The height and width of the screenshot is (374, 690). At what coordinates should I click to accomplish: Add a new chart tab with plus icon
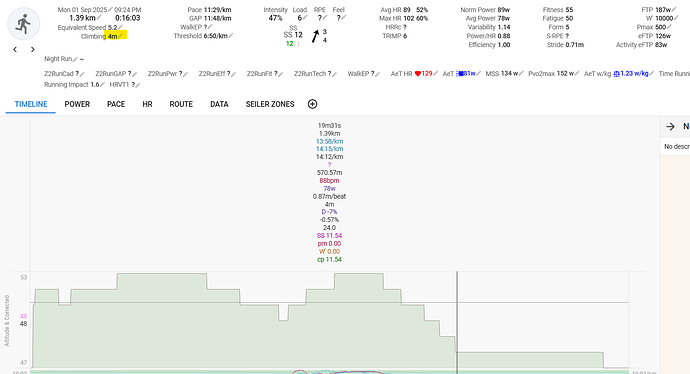tap(312, 104)
